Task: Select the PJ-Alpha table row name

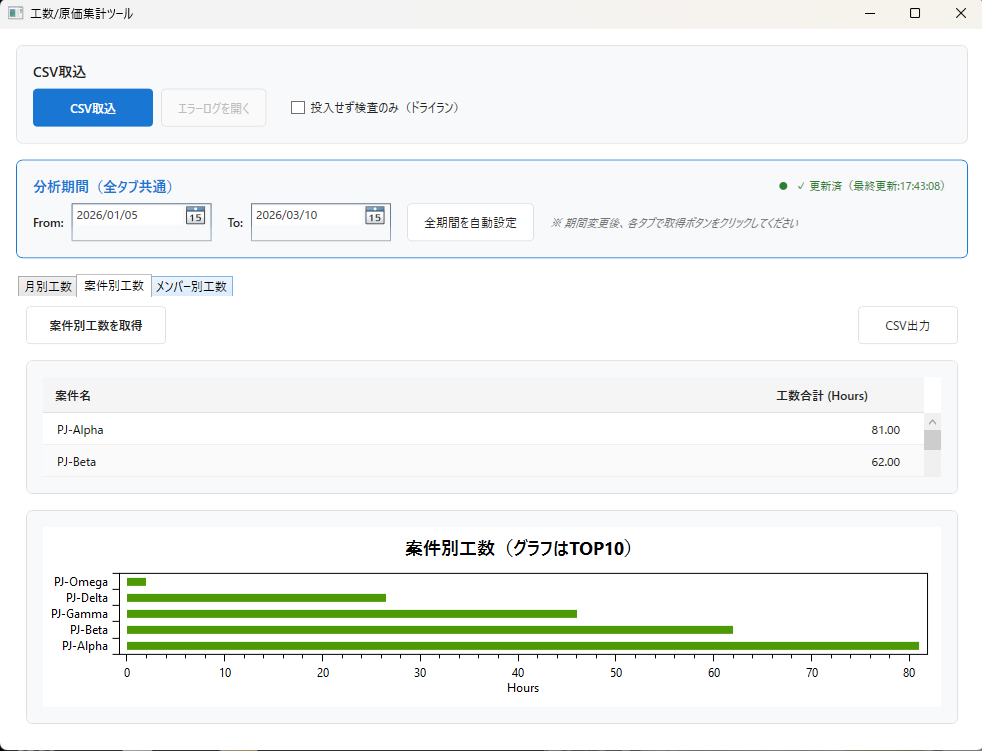Action: click(x=80, y=430)
